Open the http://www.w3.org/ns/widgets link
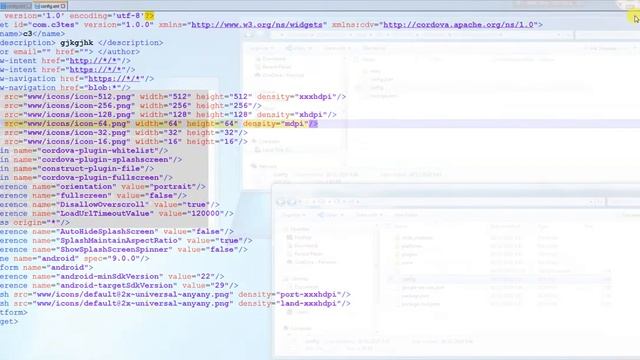Image resolution: width=640 pixels, height=360 pixels. (257, 25)
